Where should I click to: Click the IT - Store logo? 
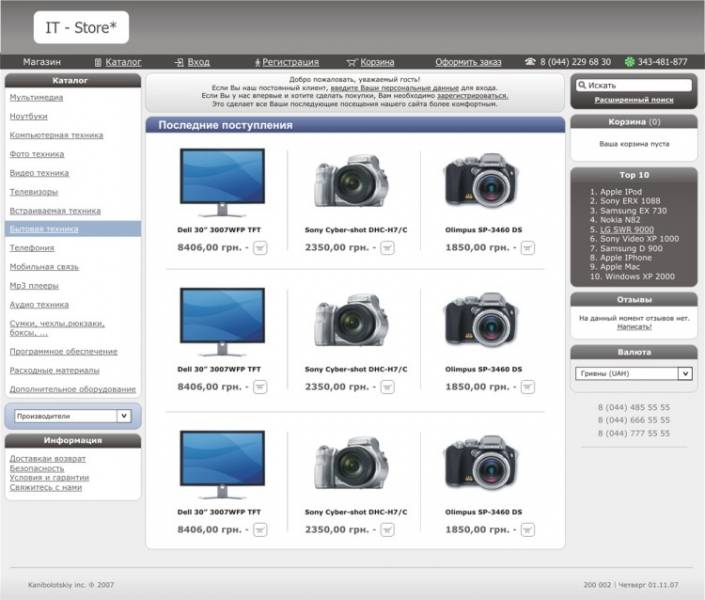tap(81, 27)
